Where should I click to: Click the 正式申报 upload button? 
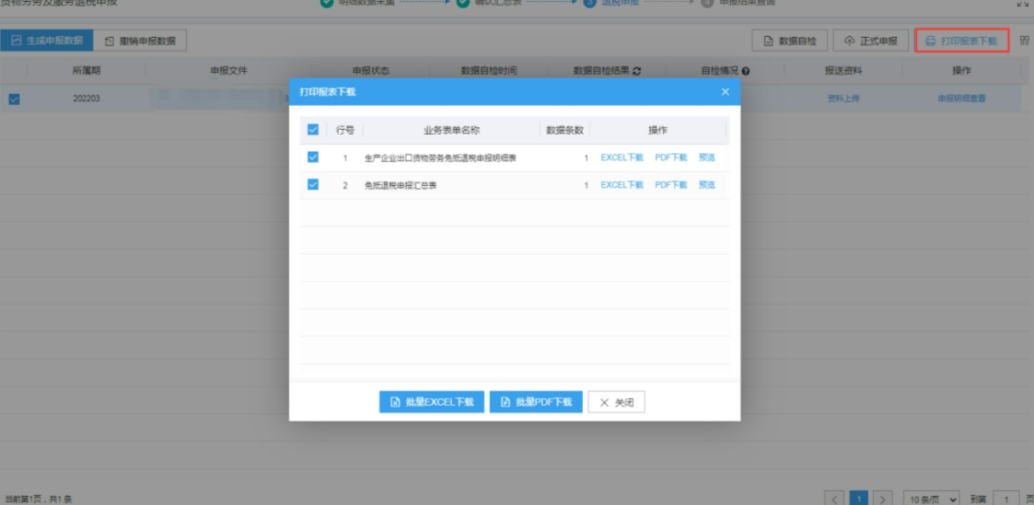coord(870,41)
